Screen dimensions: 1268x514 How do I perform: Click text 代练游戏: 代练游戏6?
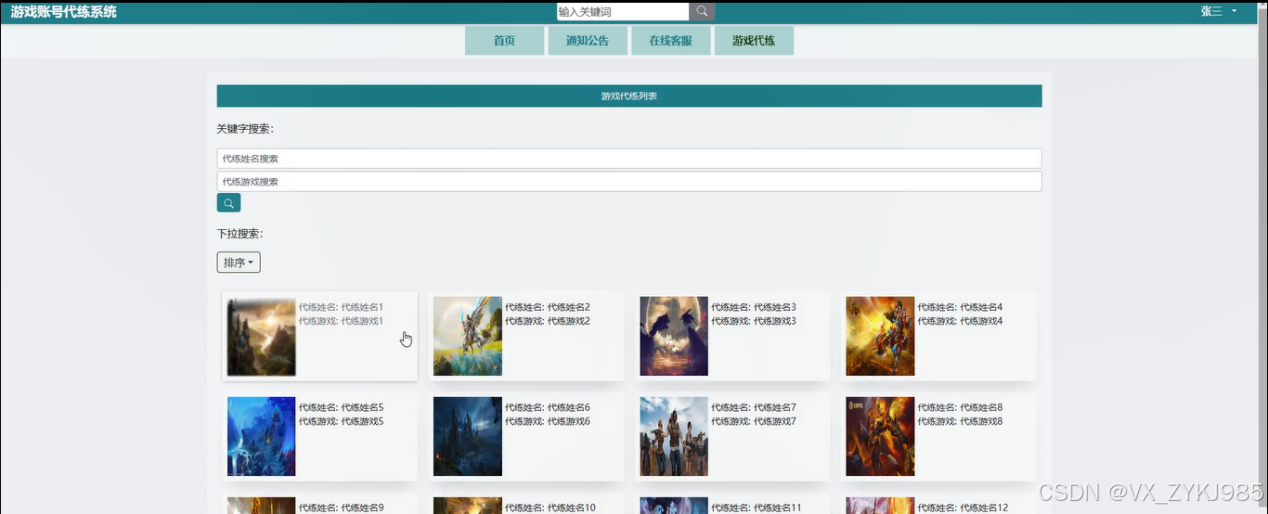(x=548, y=421)
